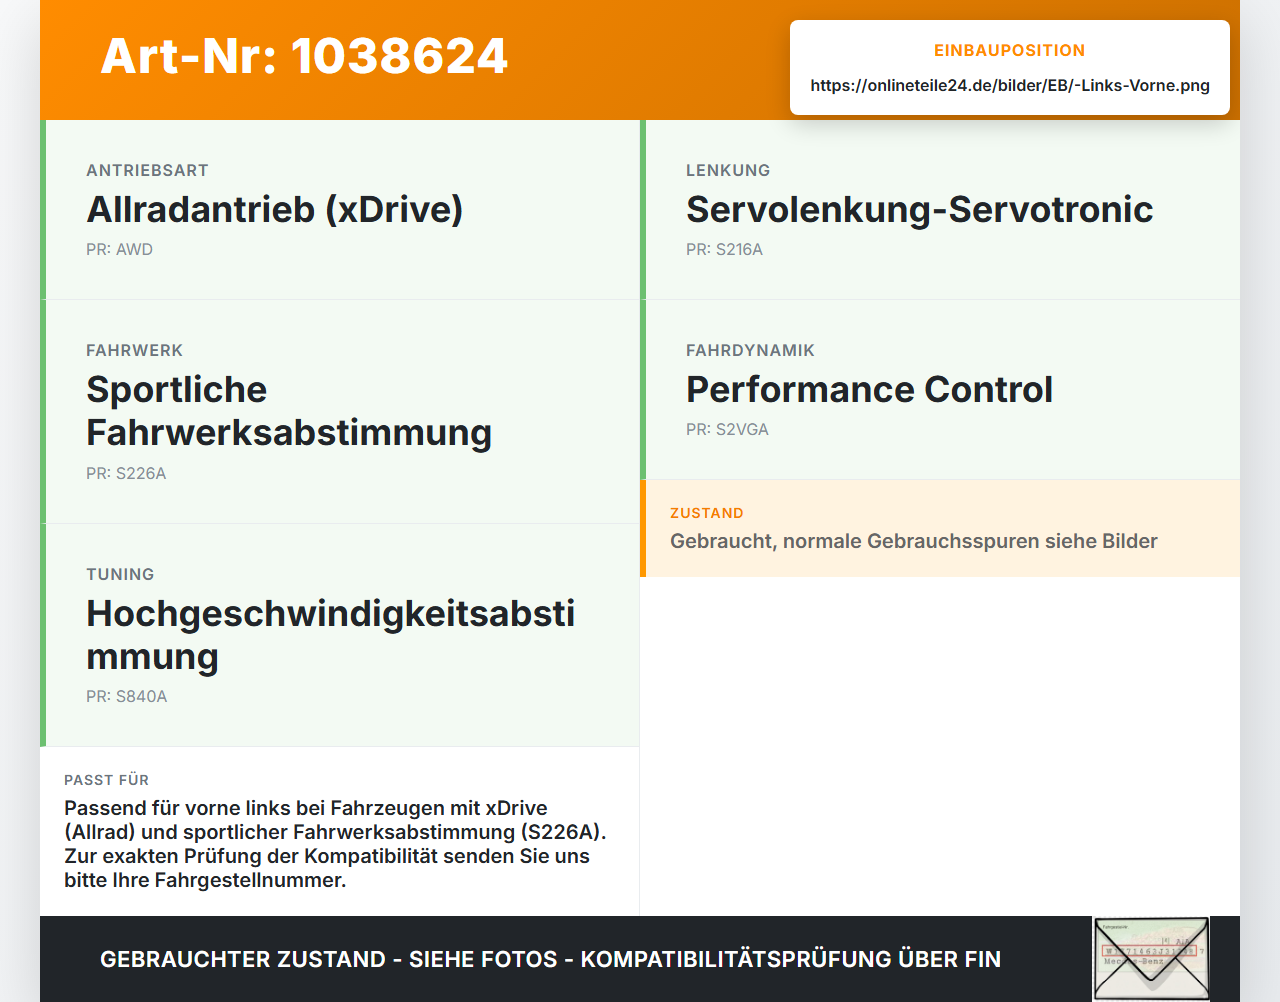
Task: Click the PR: S2VGA code text
Action: (x=727, y=429)
